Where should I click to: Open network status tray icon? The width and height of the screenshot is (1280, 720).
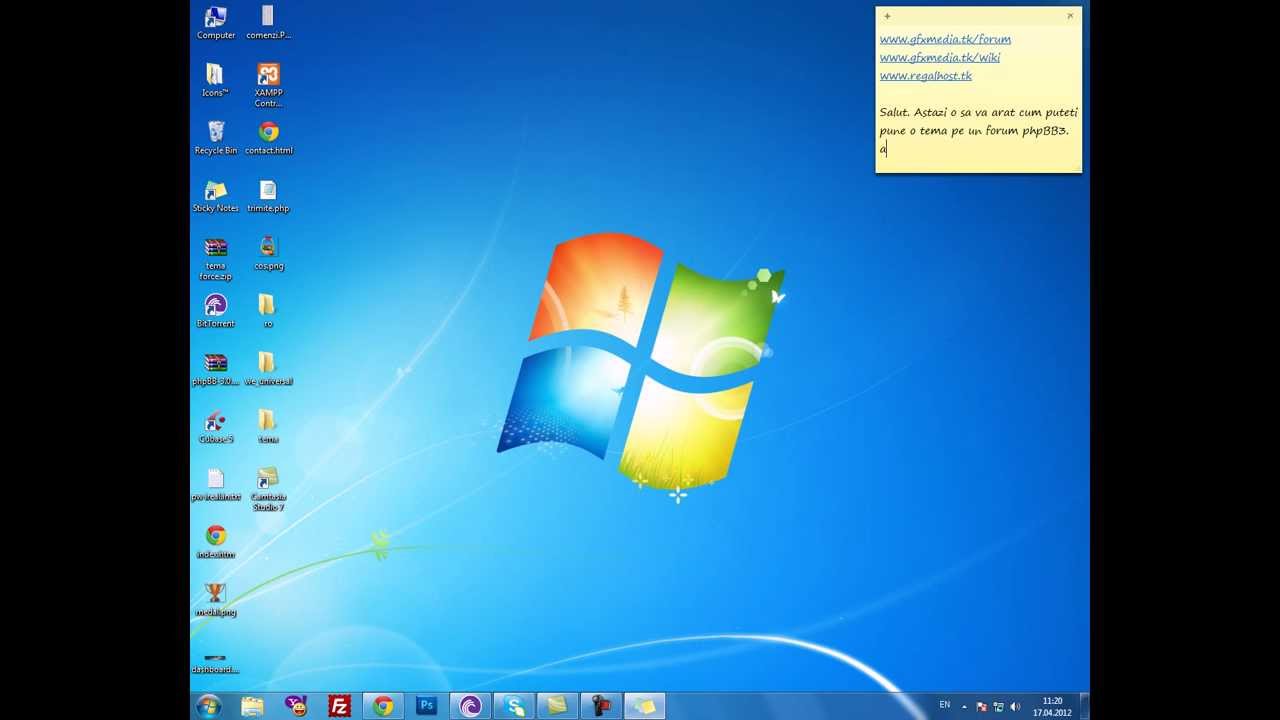[x=998, y=707]
